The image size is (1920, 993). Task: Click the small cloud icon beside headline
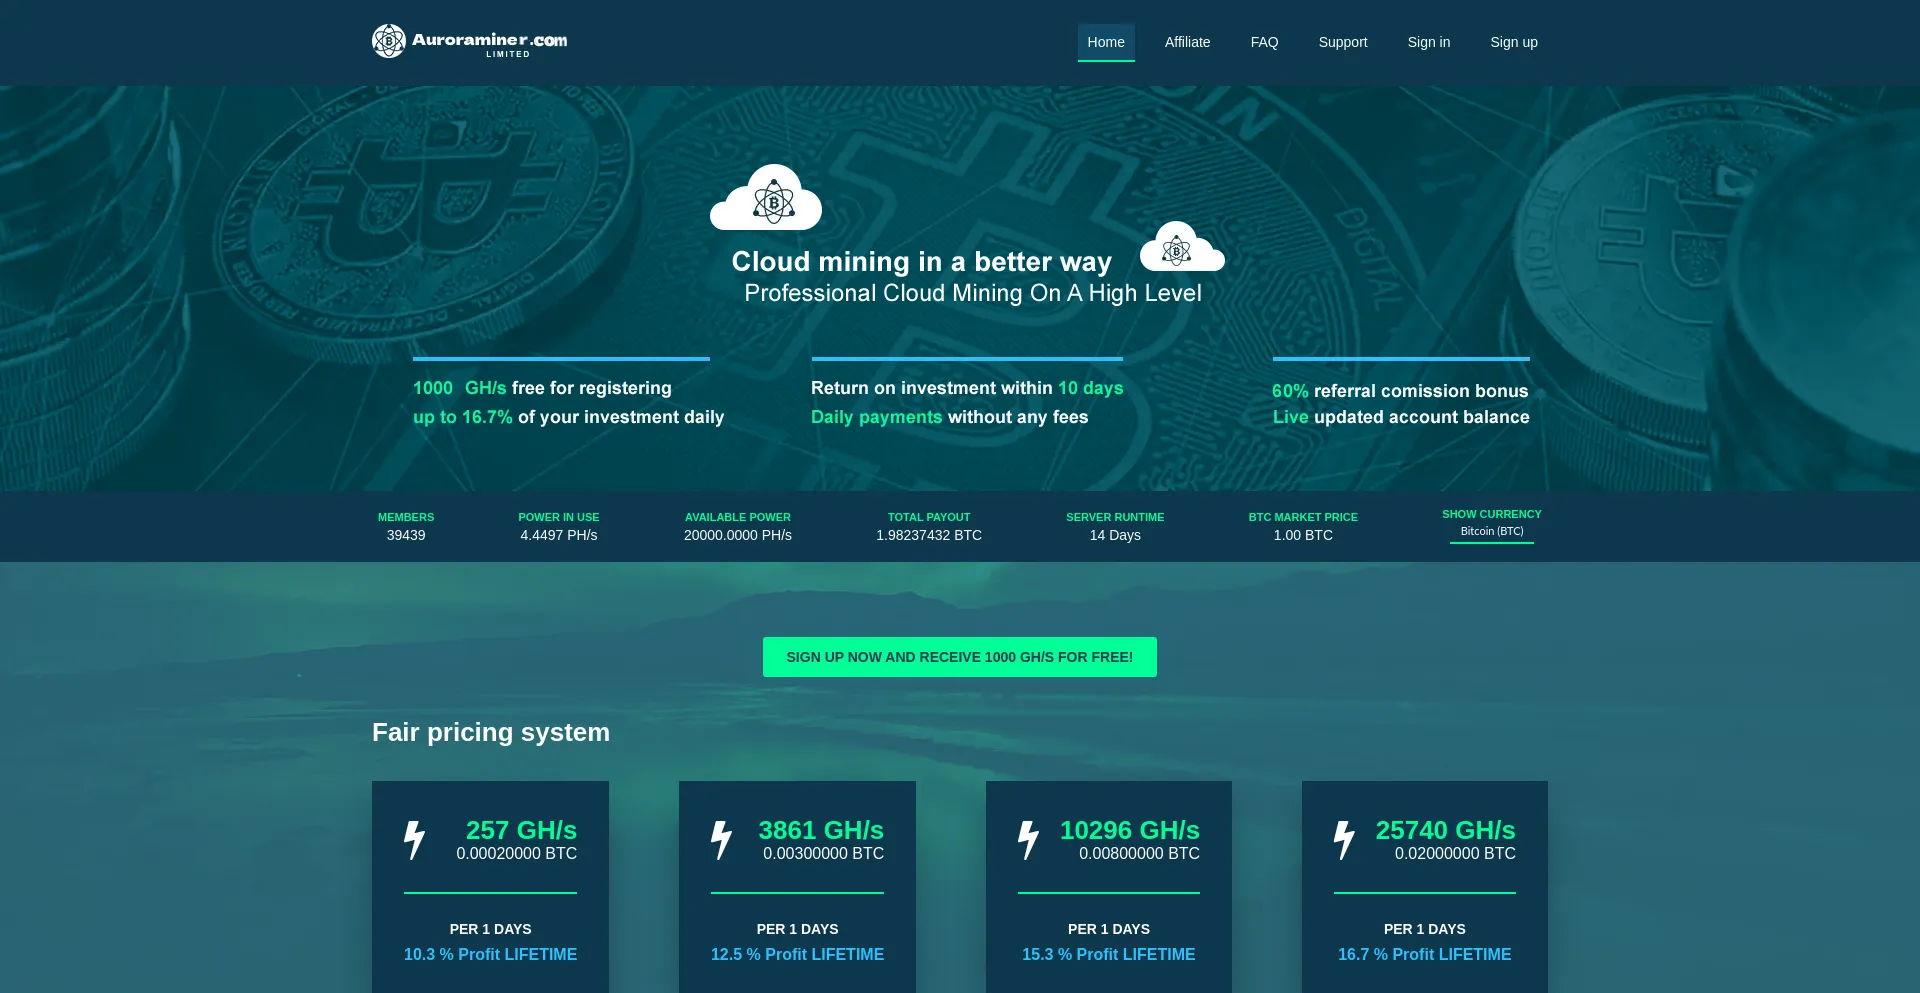(1181, 247)
